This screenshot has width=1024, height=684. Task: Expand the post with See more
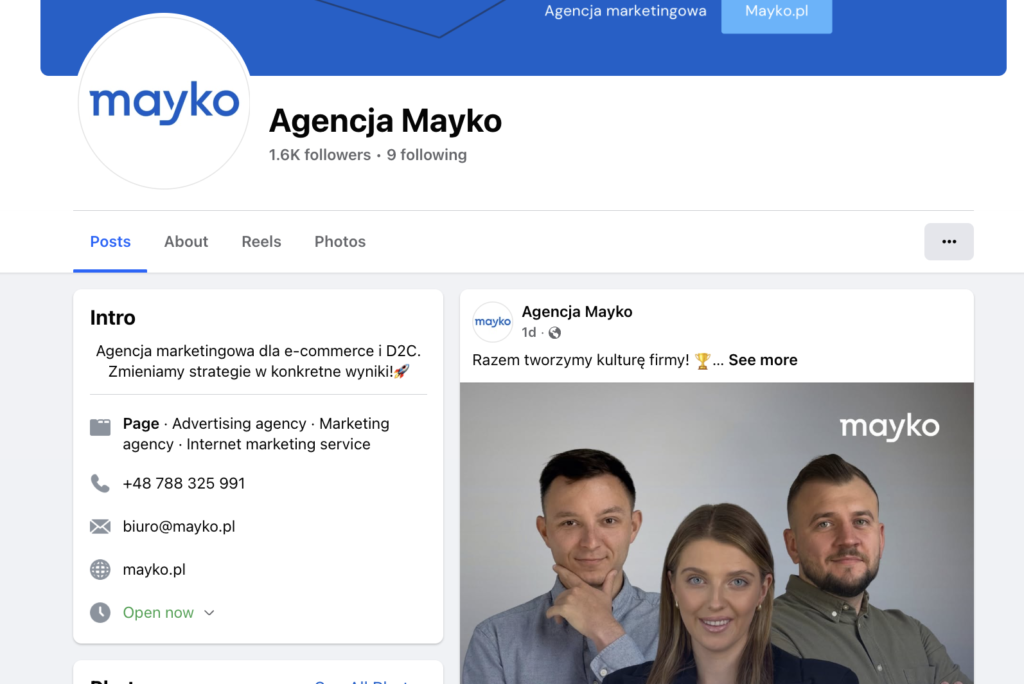[762, 360]
